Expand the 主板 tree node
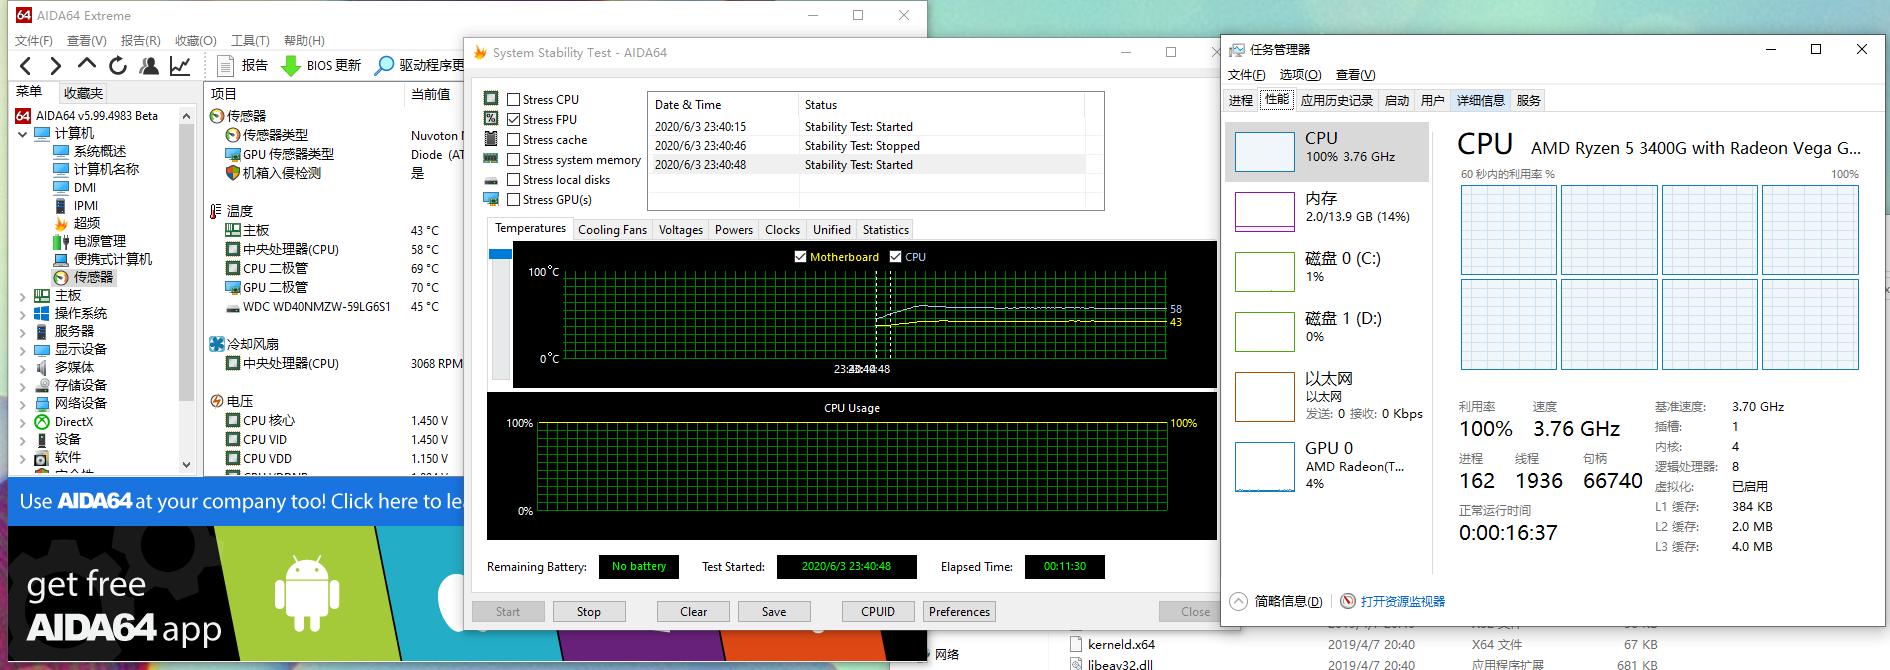Screen dimensions: 1890x670 pos(23,296)
